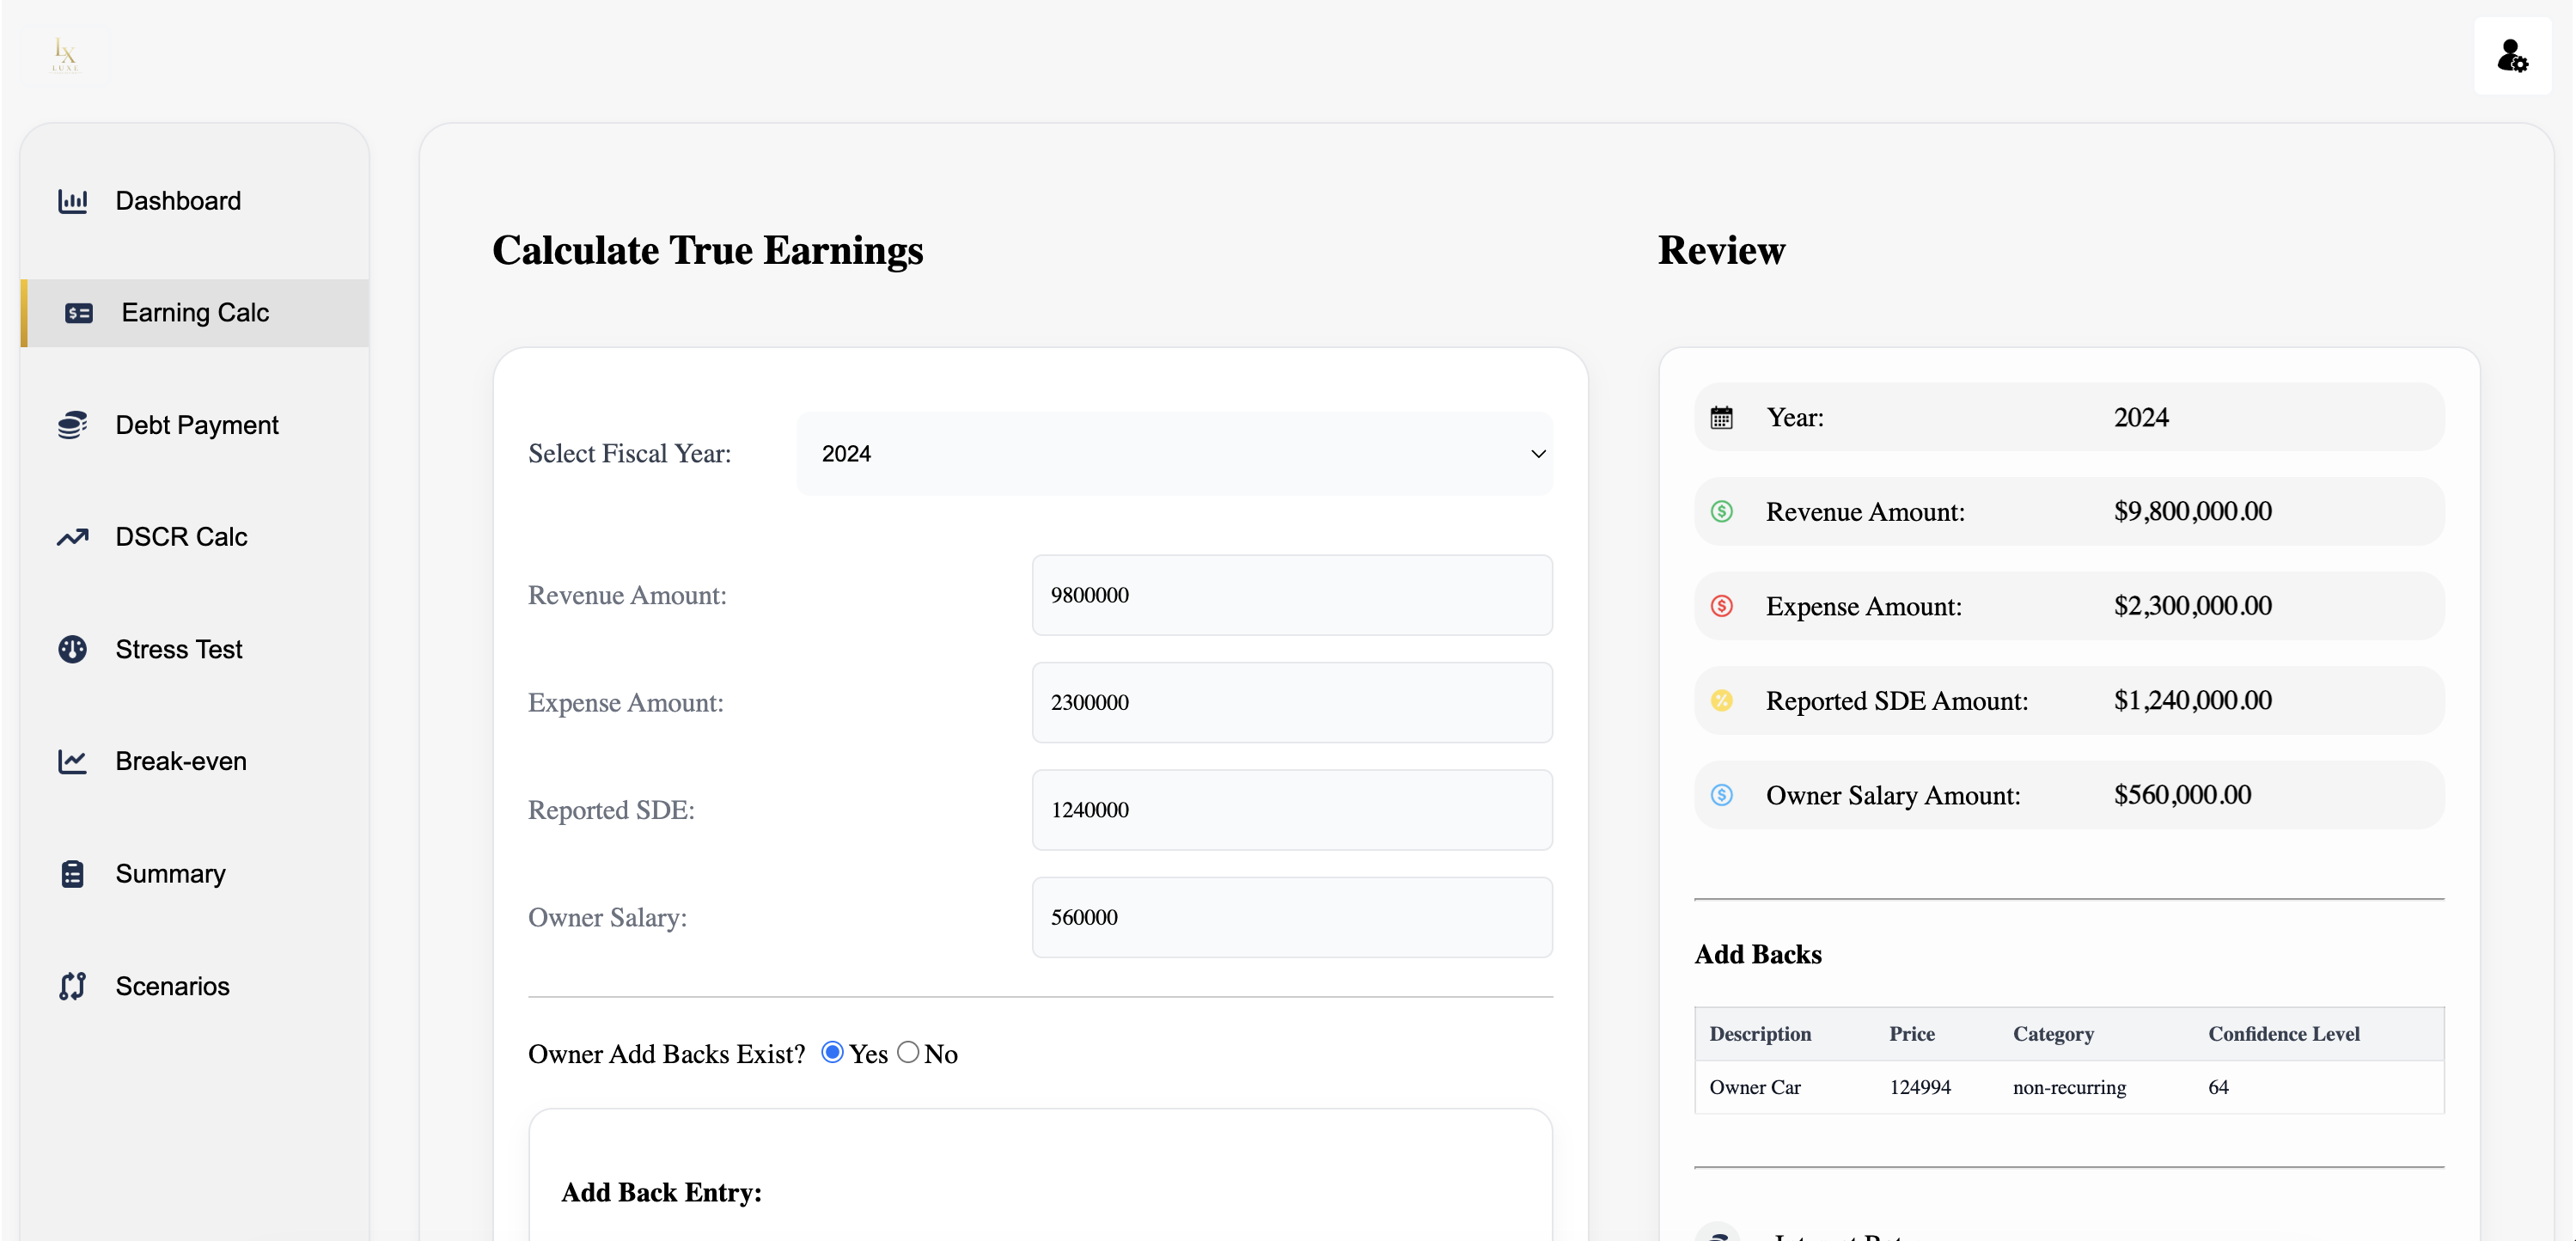Screen dimensions: 2576x1241
Task: Click the Summary clipboard icon
Action: 72,873
